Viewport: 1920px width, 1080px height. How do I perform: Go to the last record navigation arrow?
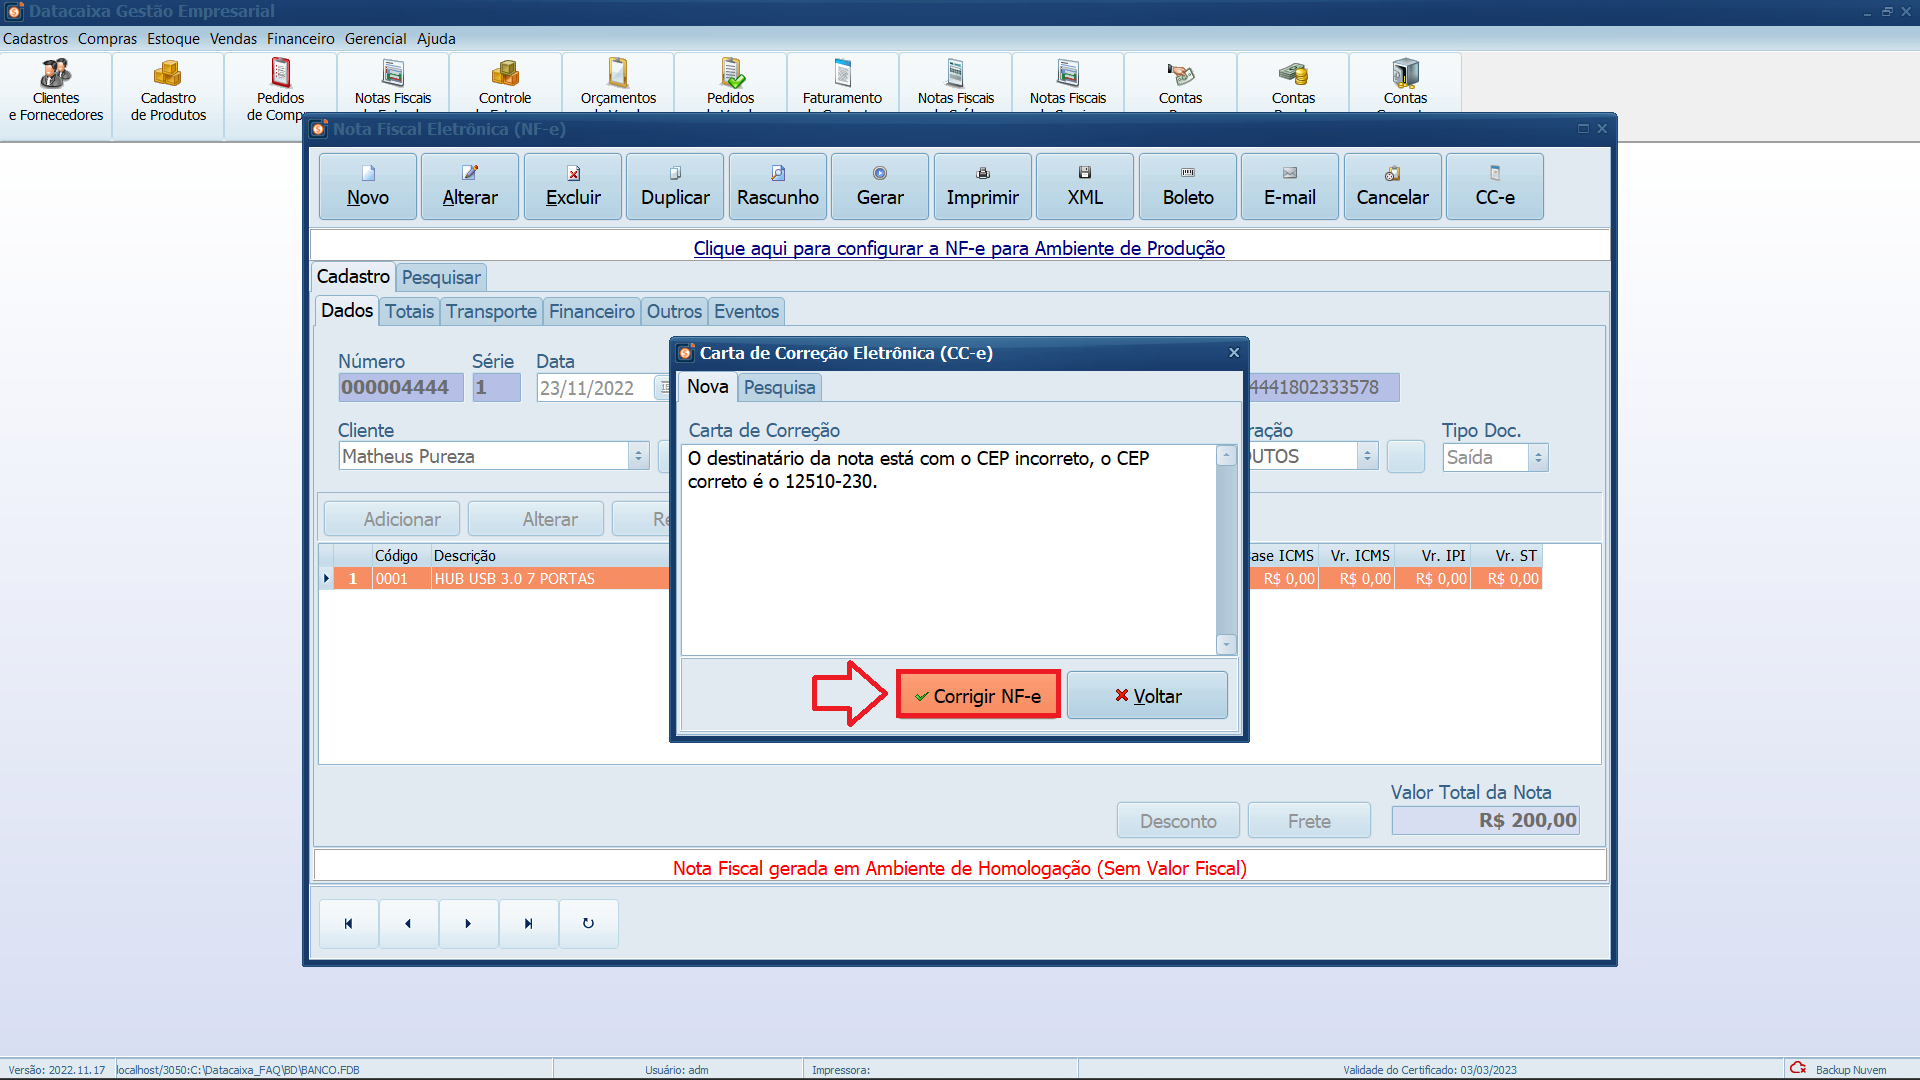coord(528,923)
